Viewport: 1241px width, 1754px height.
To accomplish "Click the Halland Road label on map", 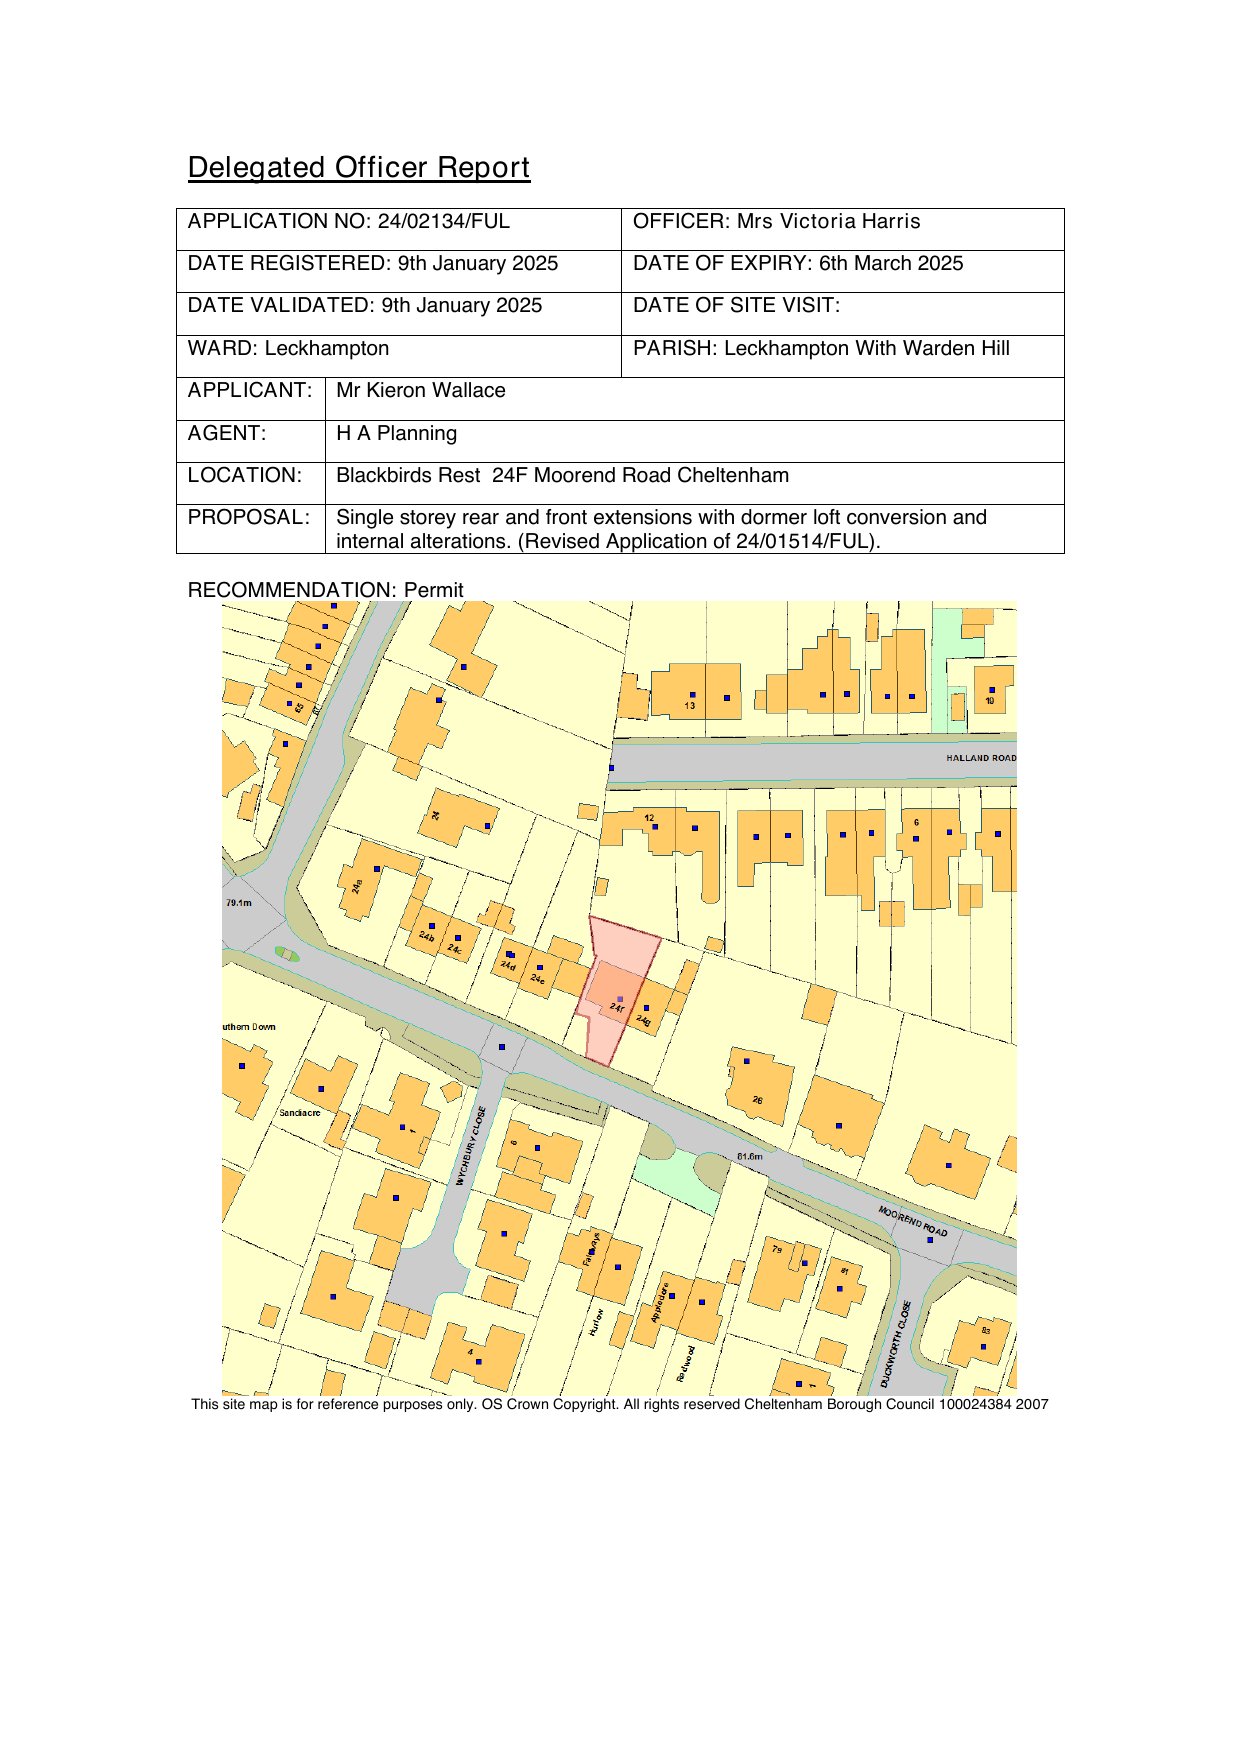I will pyautogui.click(x=980, y=758).
